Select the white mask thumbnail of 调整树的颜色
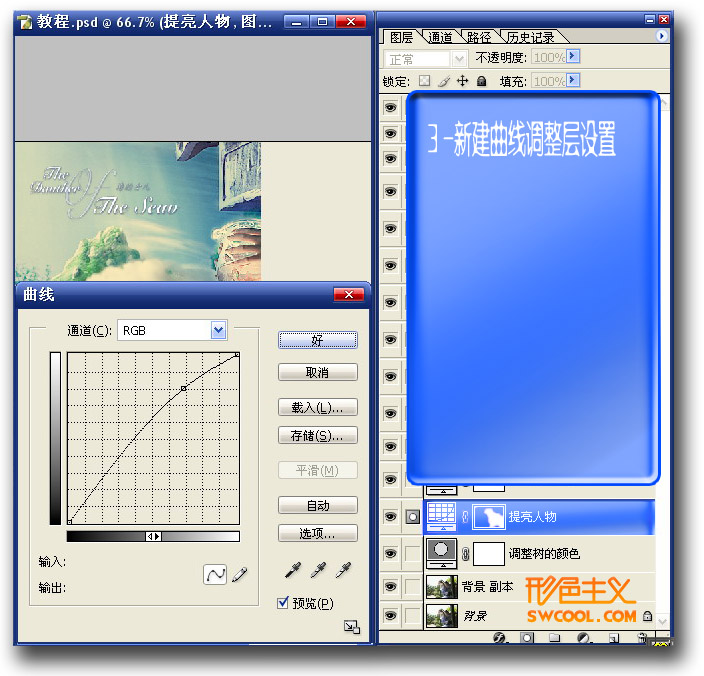 click(x=488, y=554)
